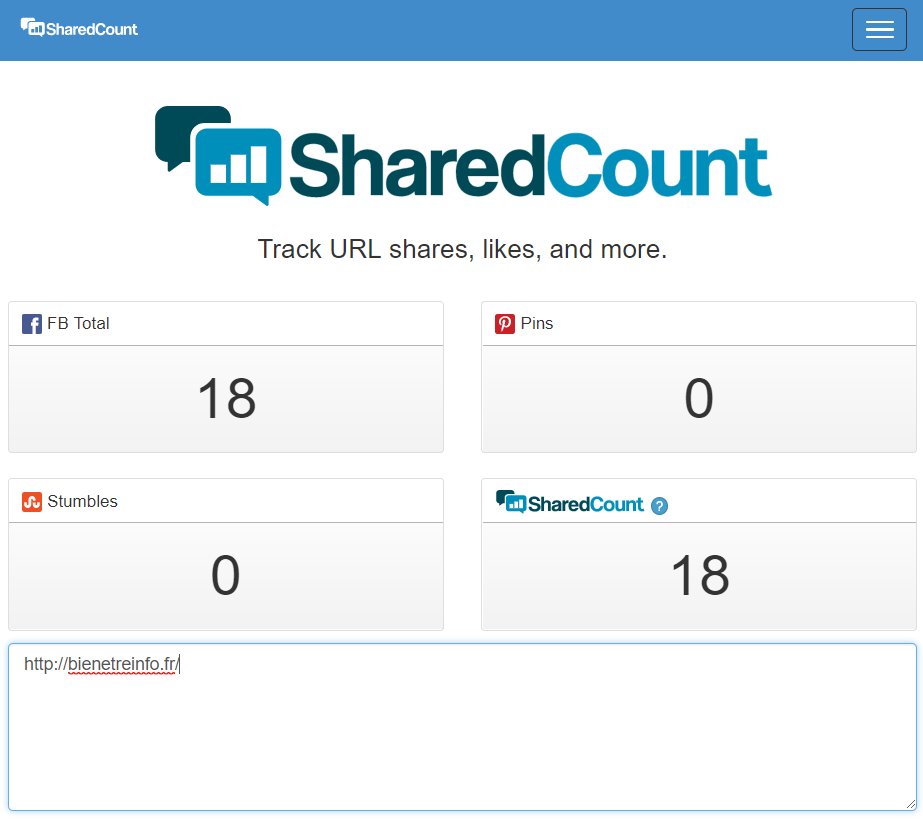This screenshot has height=823, width=923.
Task: Click the small SharedCount logo in panel header
Action: point(571,503)
